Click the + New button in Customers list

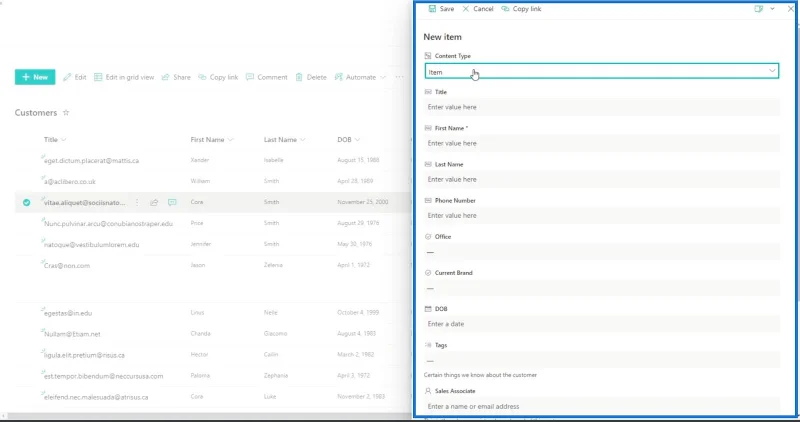pyautogui.click(x=35, y=77)
